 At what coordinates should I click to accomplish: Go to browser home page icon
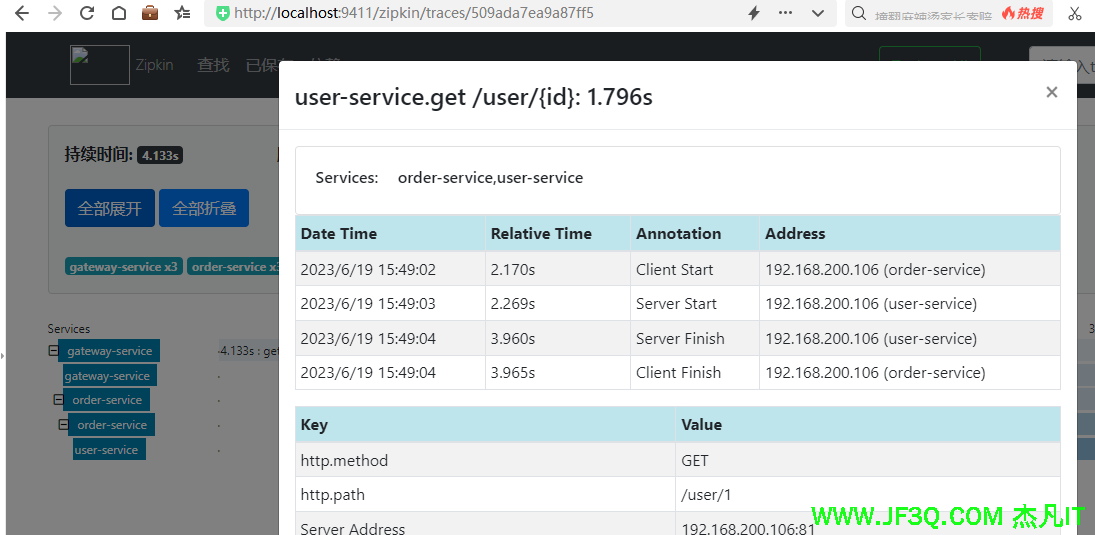(118, 13)
